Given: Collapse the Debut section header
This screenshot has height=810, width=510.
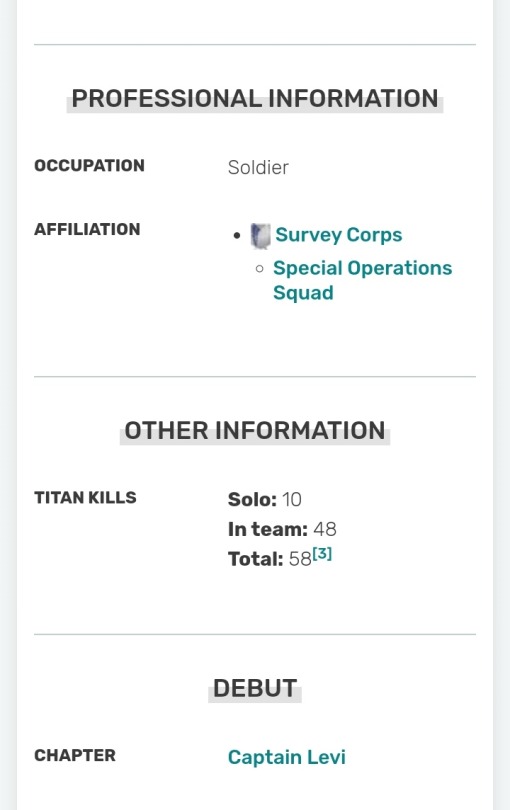Looking at the screenshot, I should coord(255,689).
